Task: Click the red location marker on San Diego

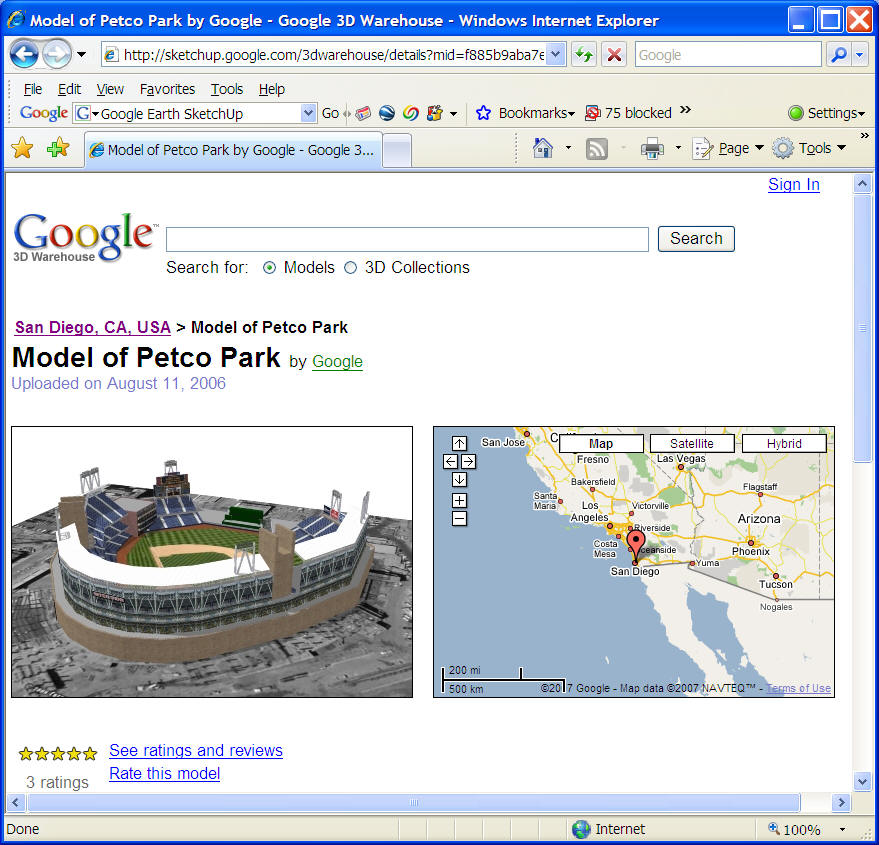Action: (635, 546)
